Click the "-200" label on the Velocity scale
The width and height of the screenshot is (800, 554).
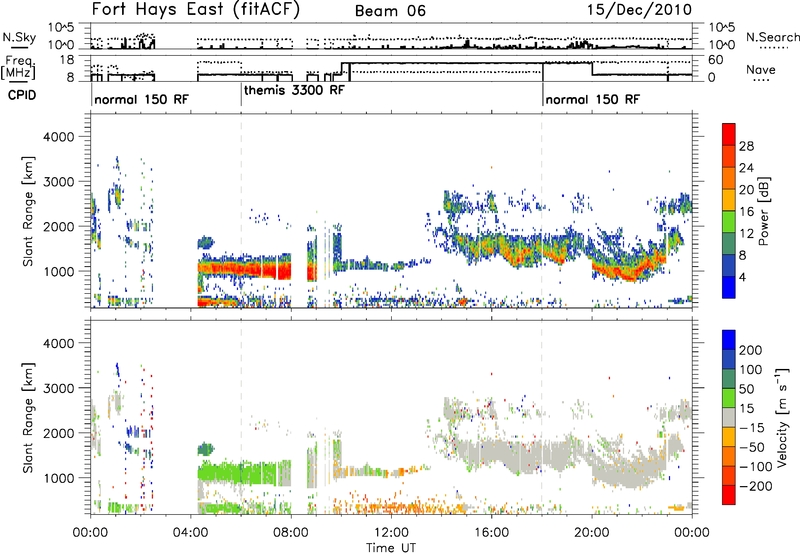click(756, 486)
